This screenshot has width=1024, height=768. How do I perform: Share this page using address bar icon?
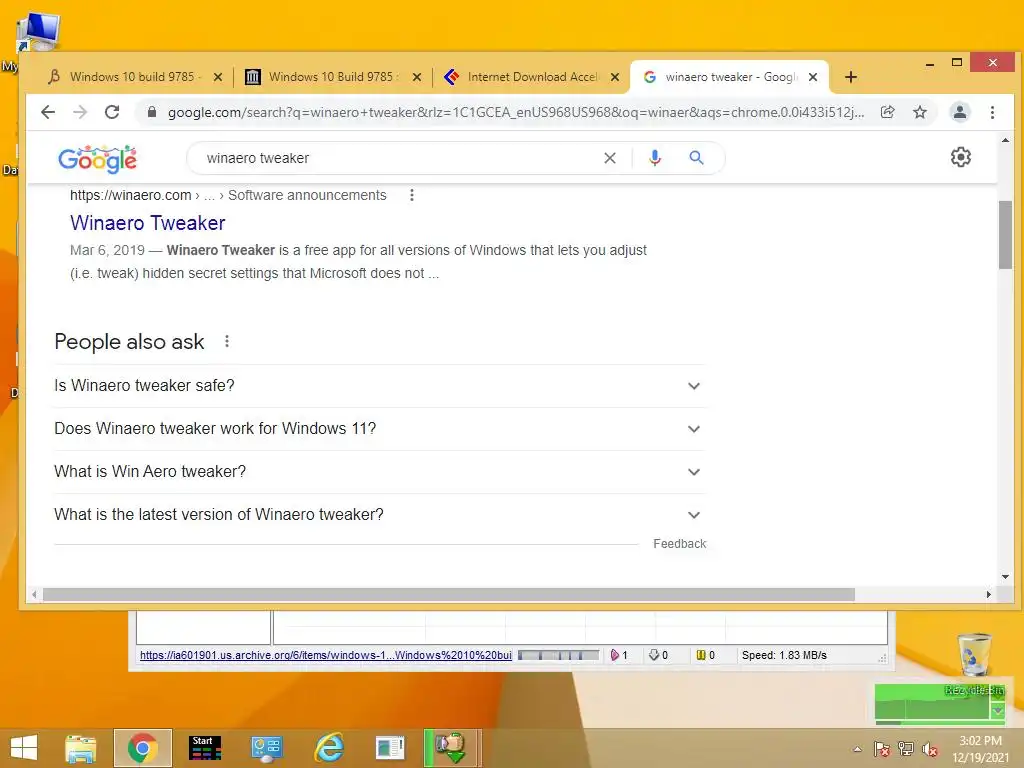point(888,112)
